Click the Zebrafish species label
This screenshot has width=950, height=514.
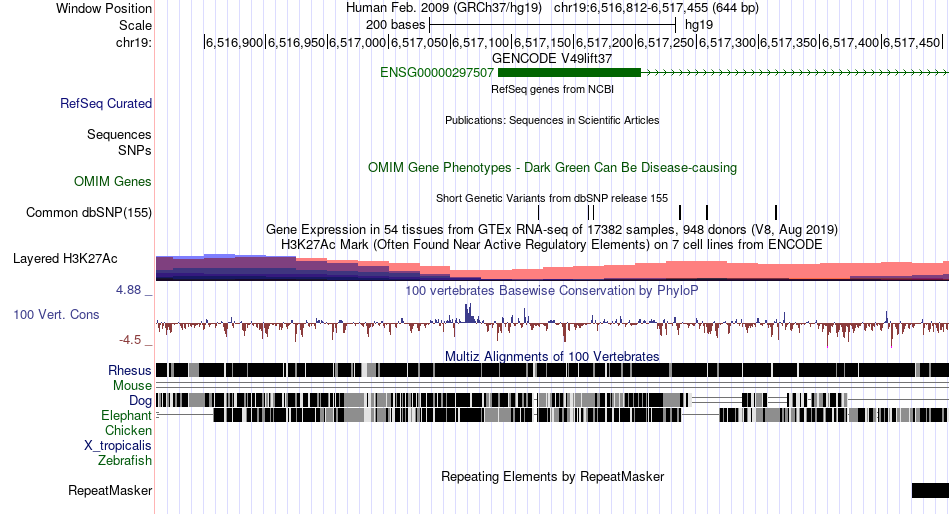click(x=125, y=461)
